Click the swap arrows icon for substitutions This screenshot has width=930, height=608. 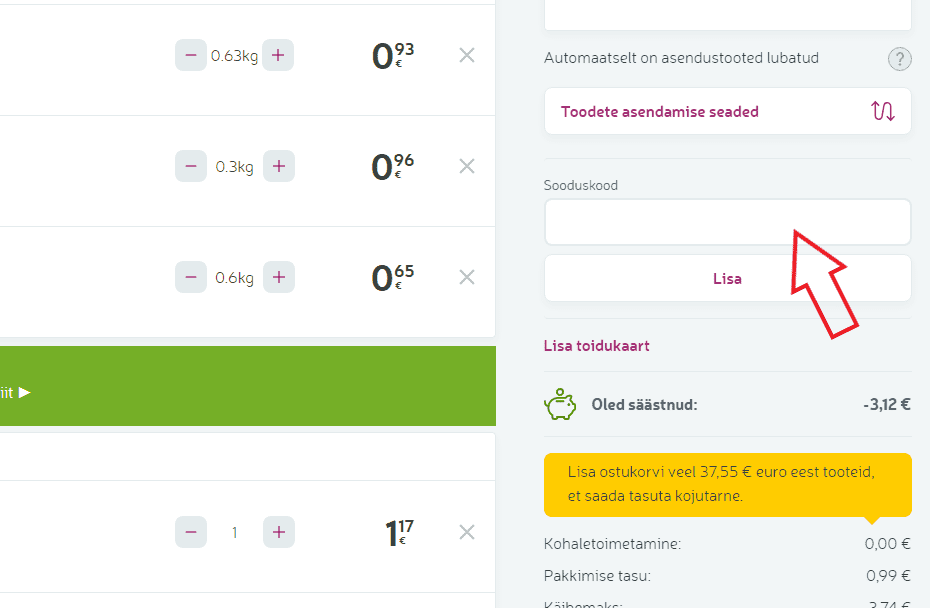(x=883, y=111)
